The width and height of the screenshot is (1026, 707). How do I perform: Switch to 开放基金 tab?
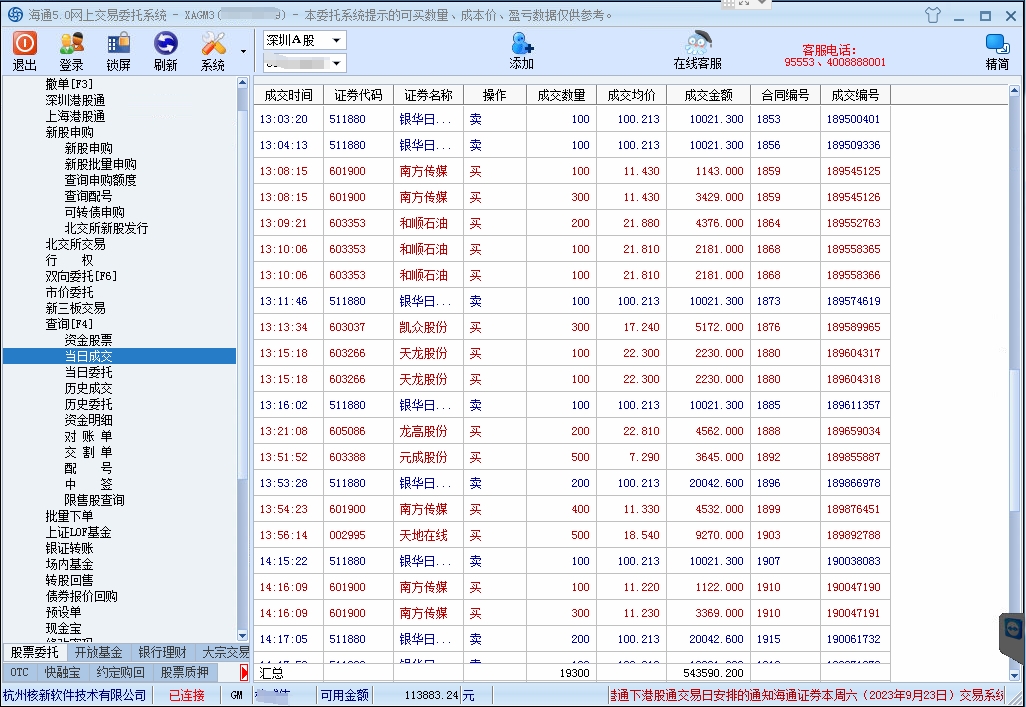(98, 653)
